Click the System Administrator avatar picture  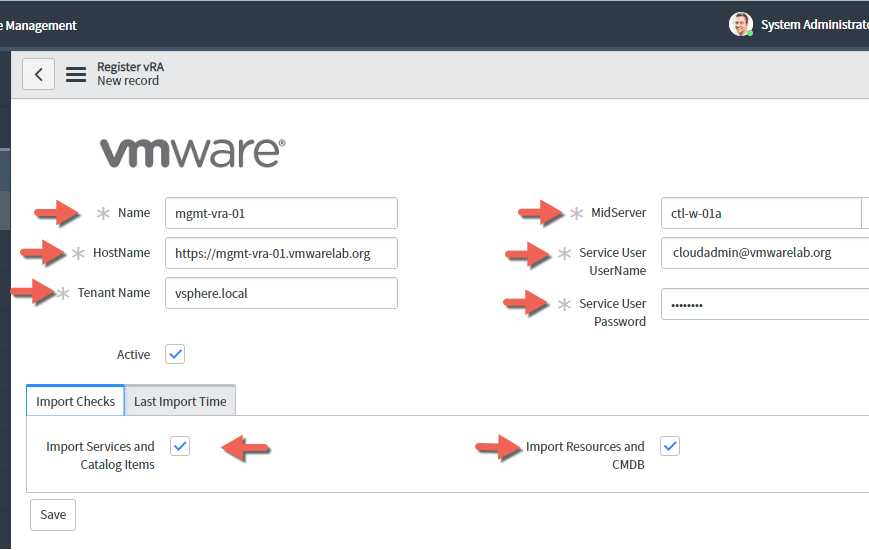pos(740,24)
